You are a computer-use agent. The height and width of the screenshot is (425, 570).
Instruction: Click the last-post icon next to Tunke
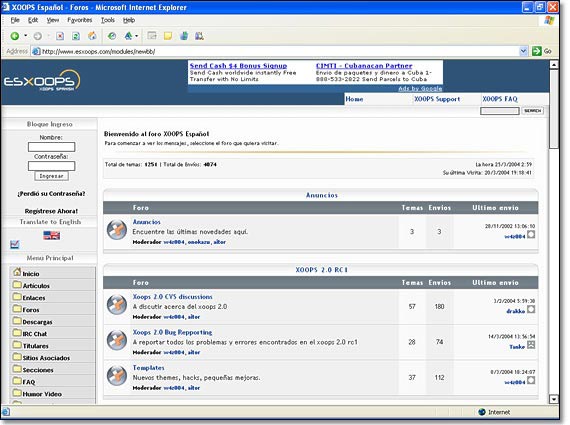click(x=531, y=345)
